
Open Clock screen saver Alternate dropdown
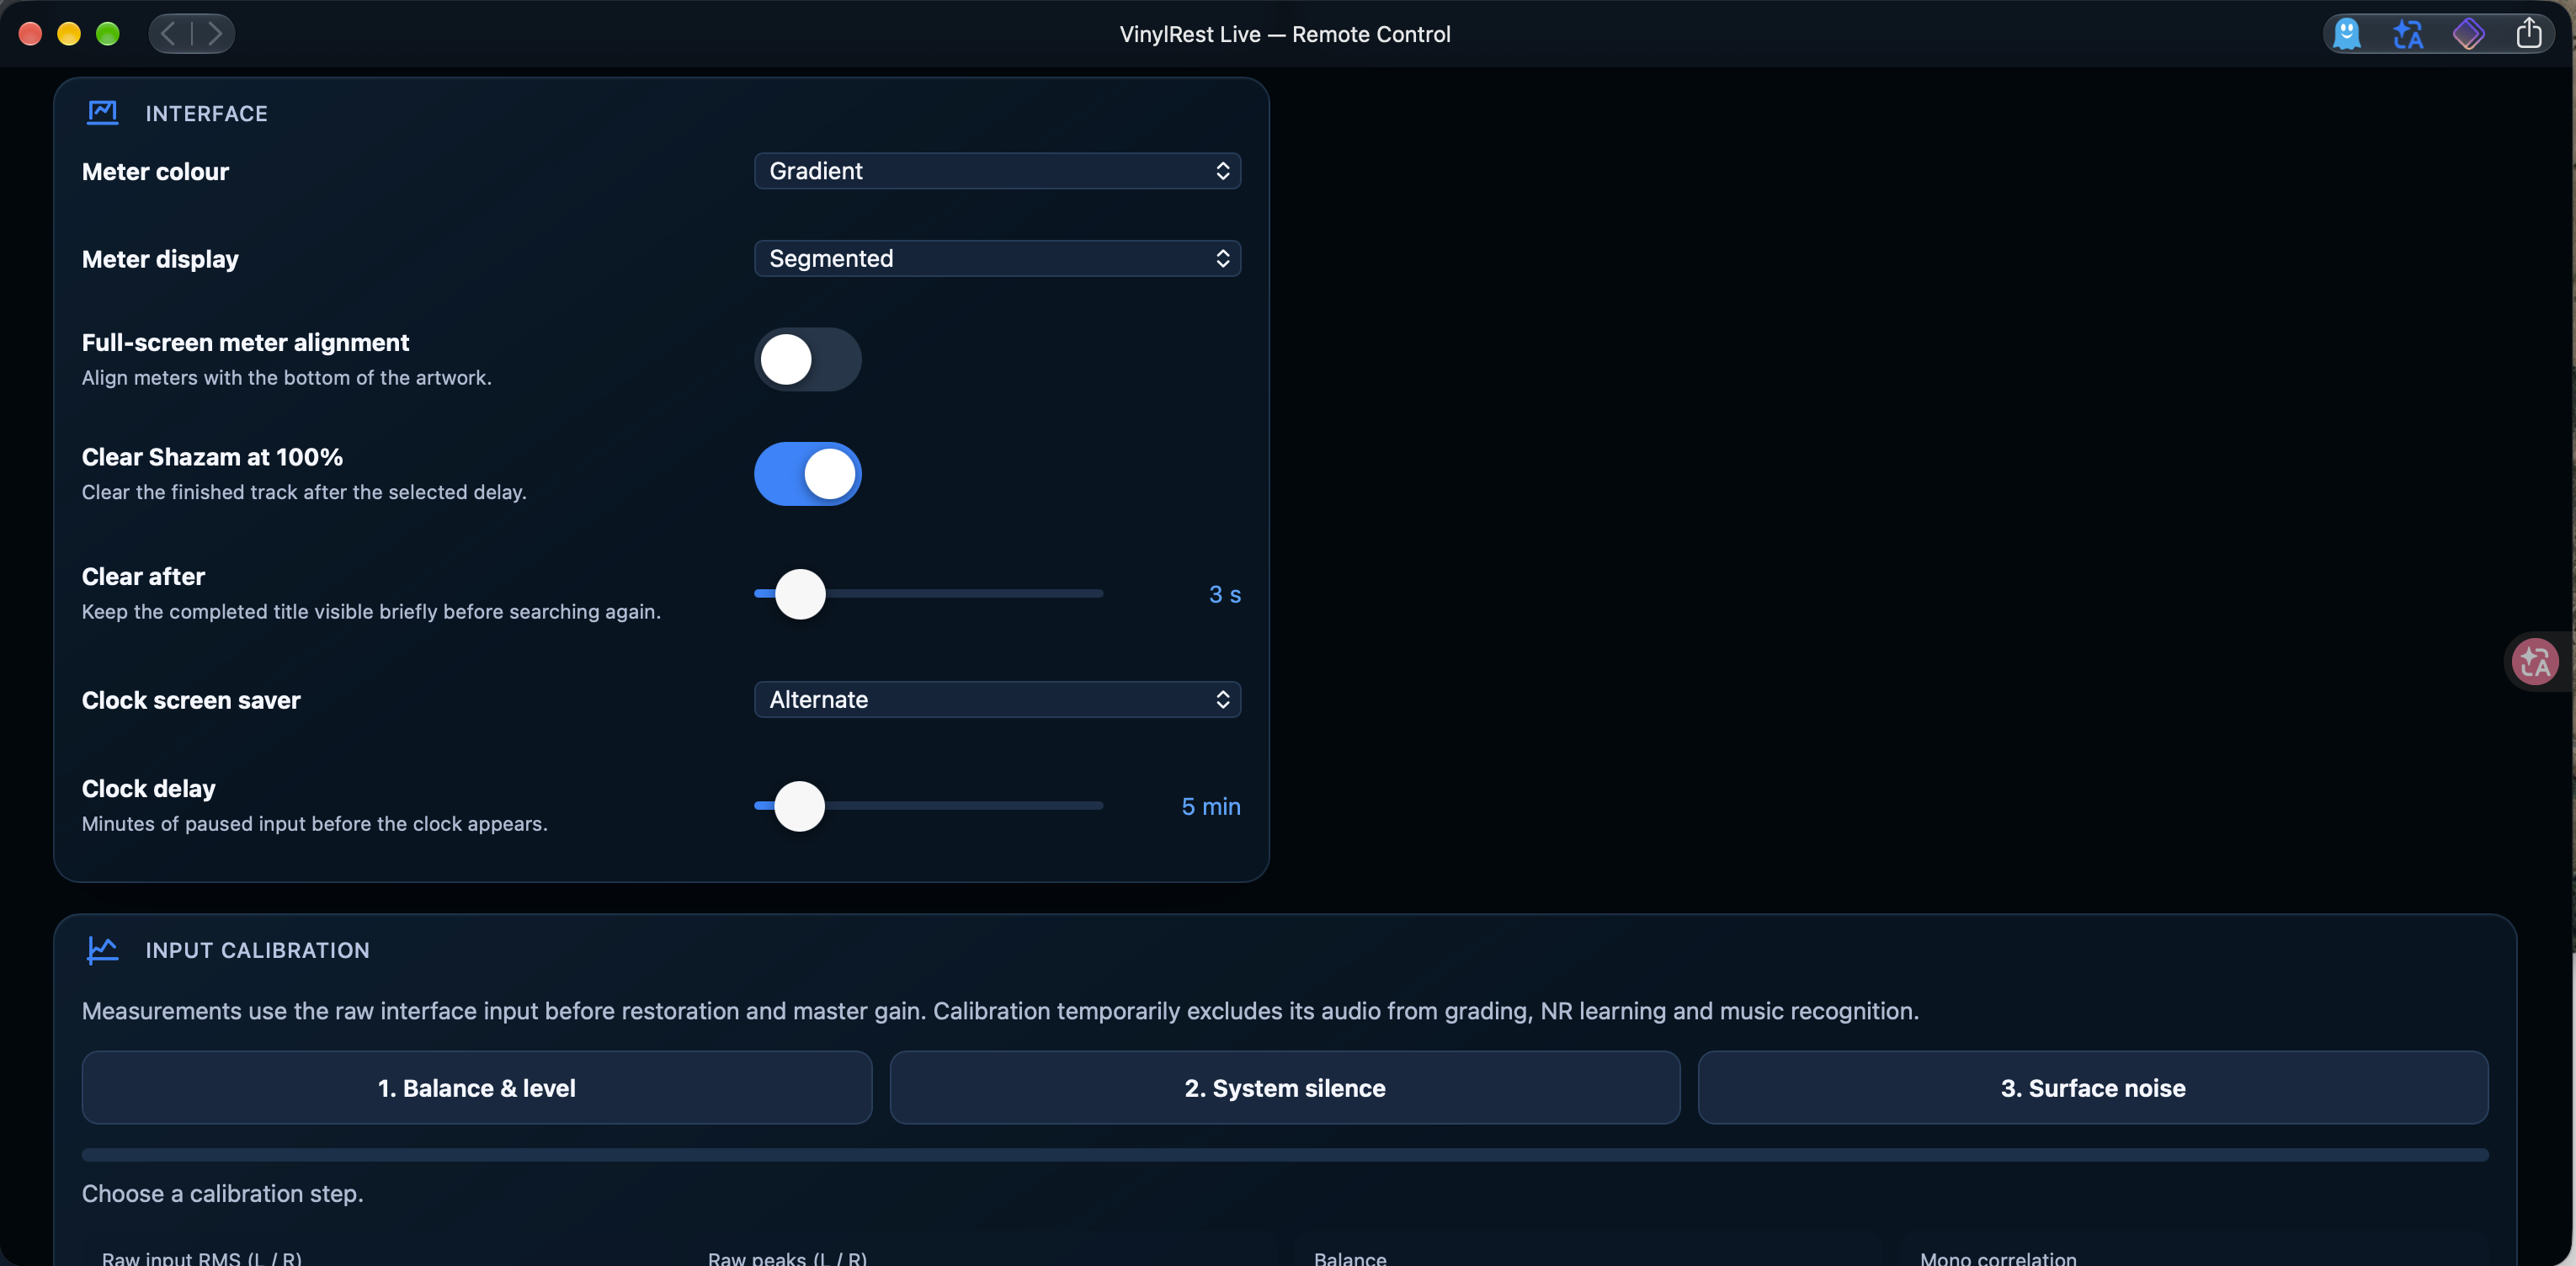(x=997, y=699)
